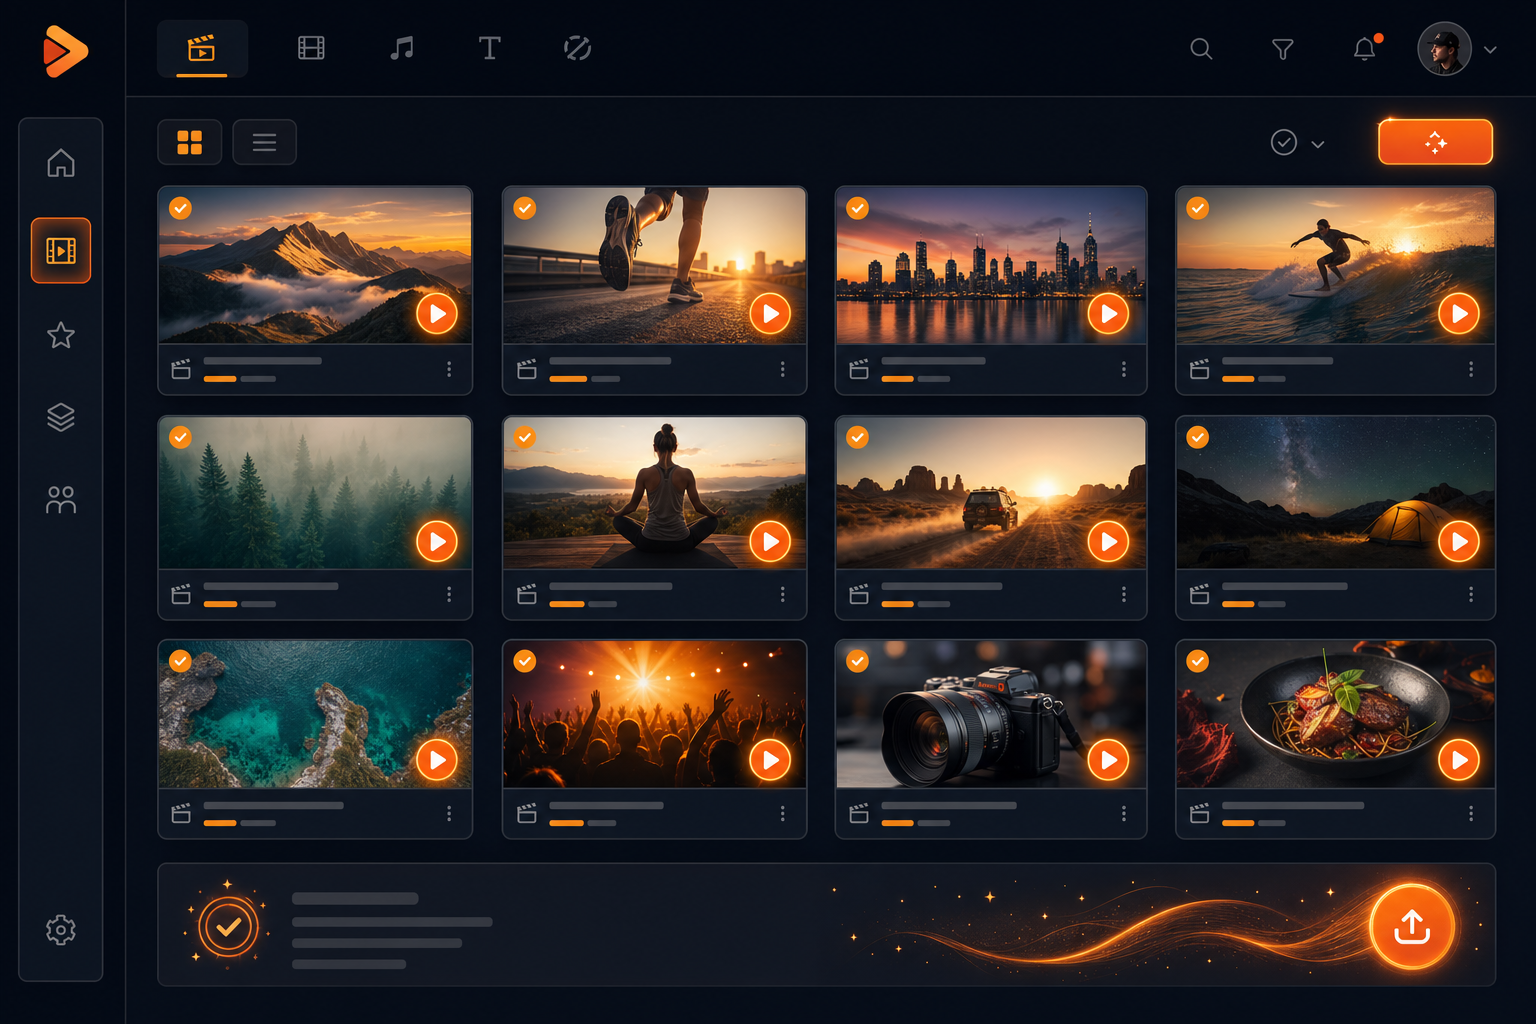Screen dimensions: 1536x1024
Task: Open the Favorites star in sidebar
Action: [x=61, y=335]
